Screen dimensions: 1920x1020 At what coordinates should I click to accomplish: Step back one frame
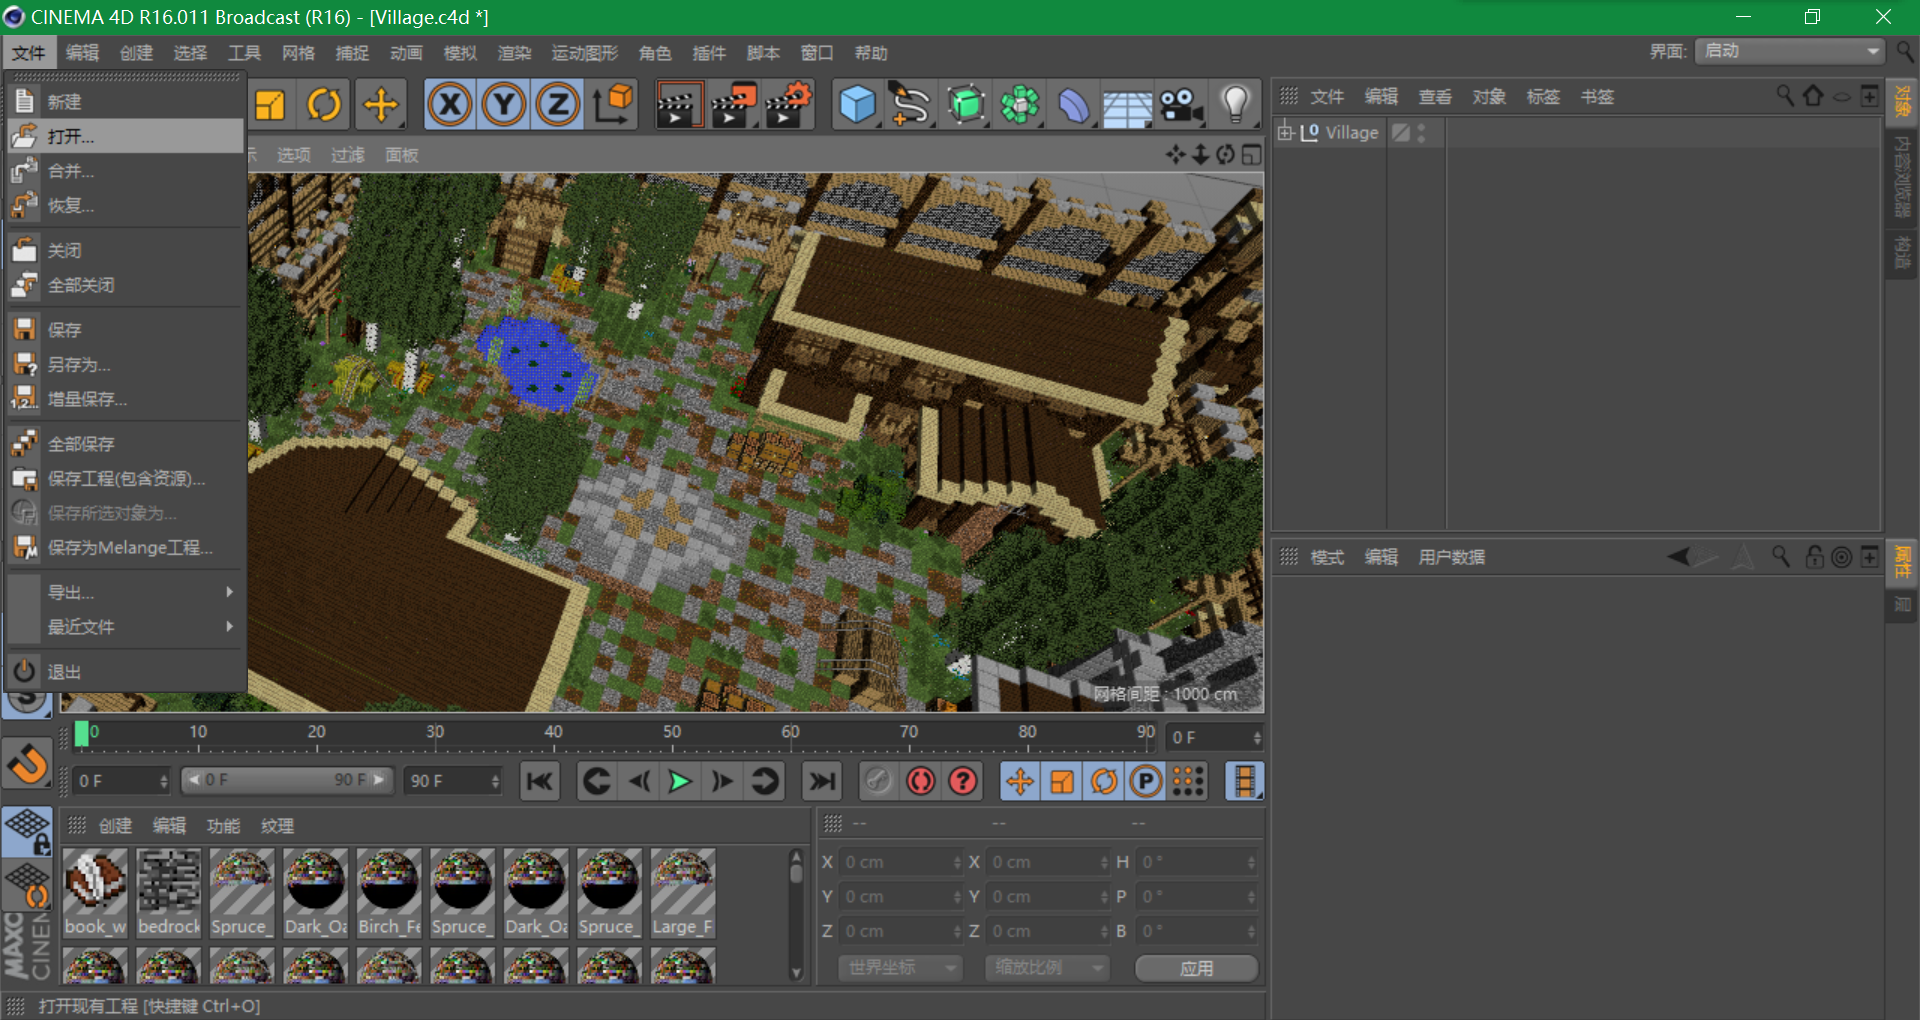(638, 781)
